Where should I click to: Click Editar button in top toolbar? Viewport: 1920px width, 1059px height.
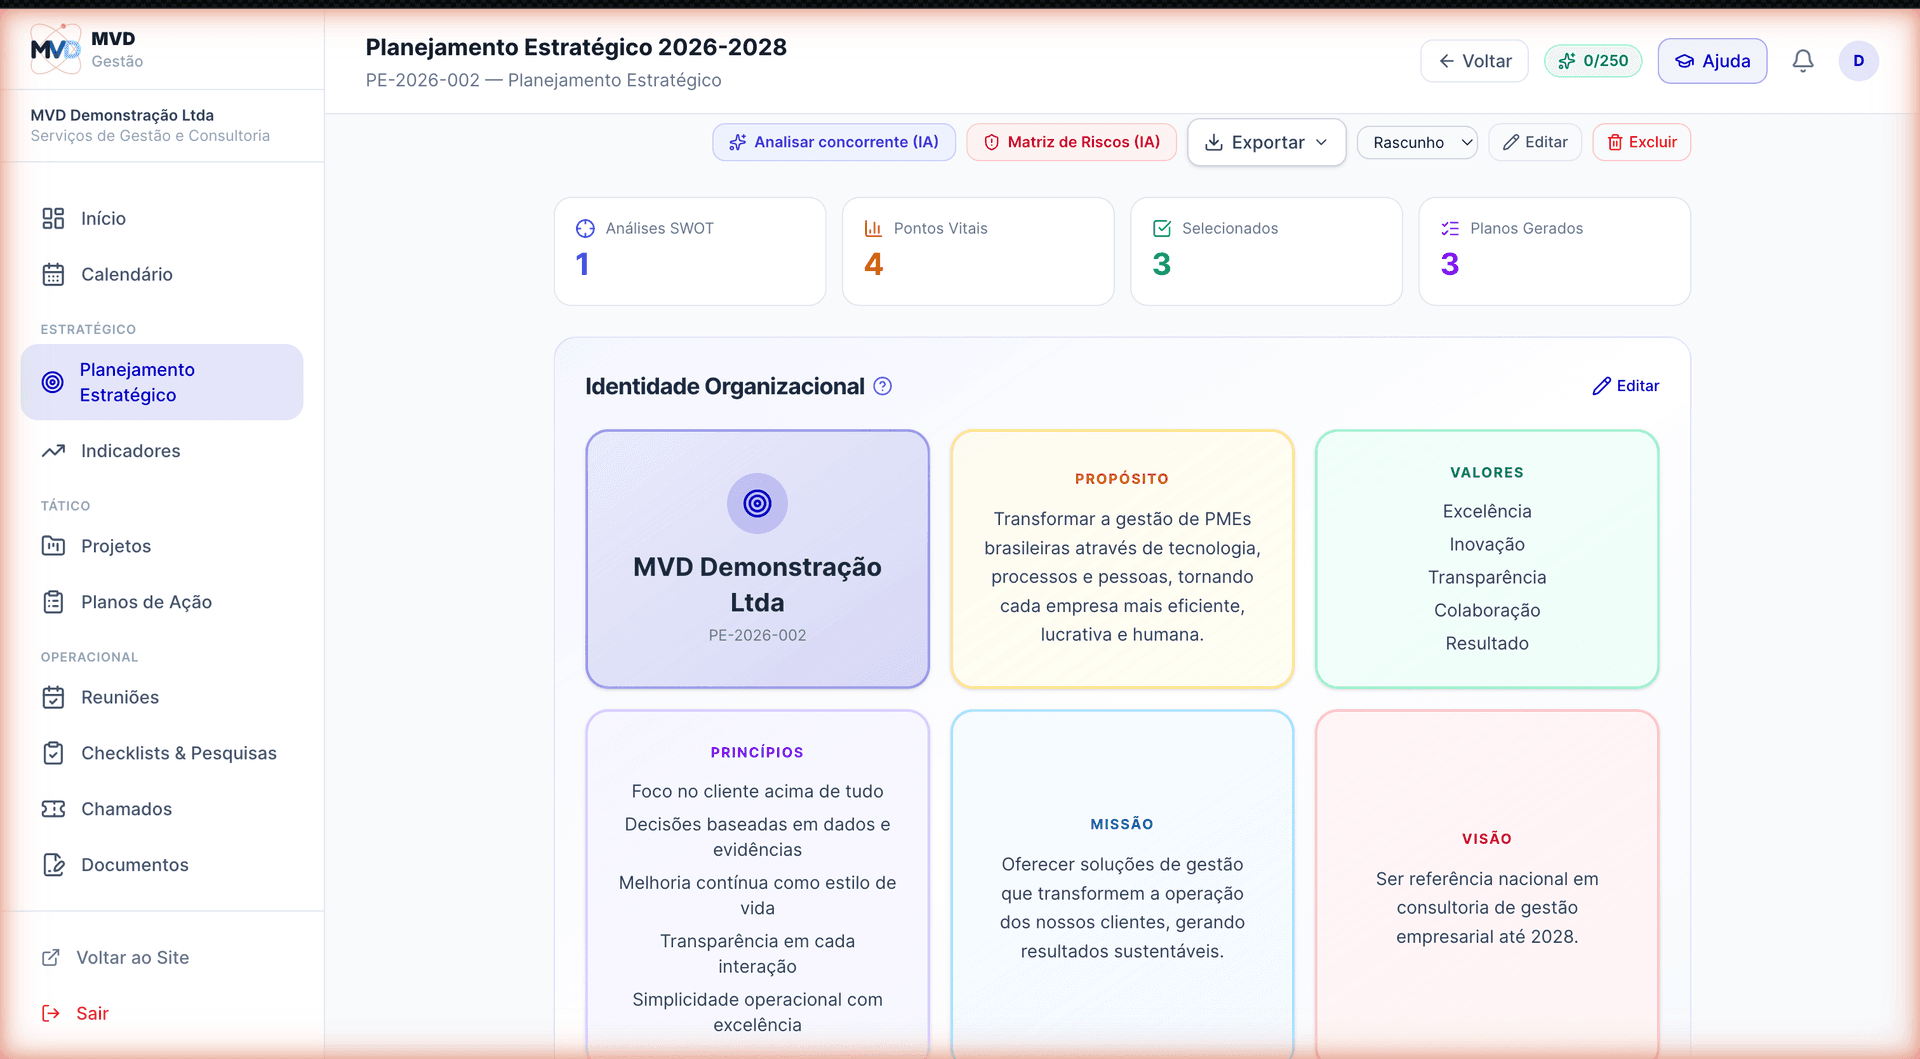coord(1535,142)
